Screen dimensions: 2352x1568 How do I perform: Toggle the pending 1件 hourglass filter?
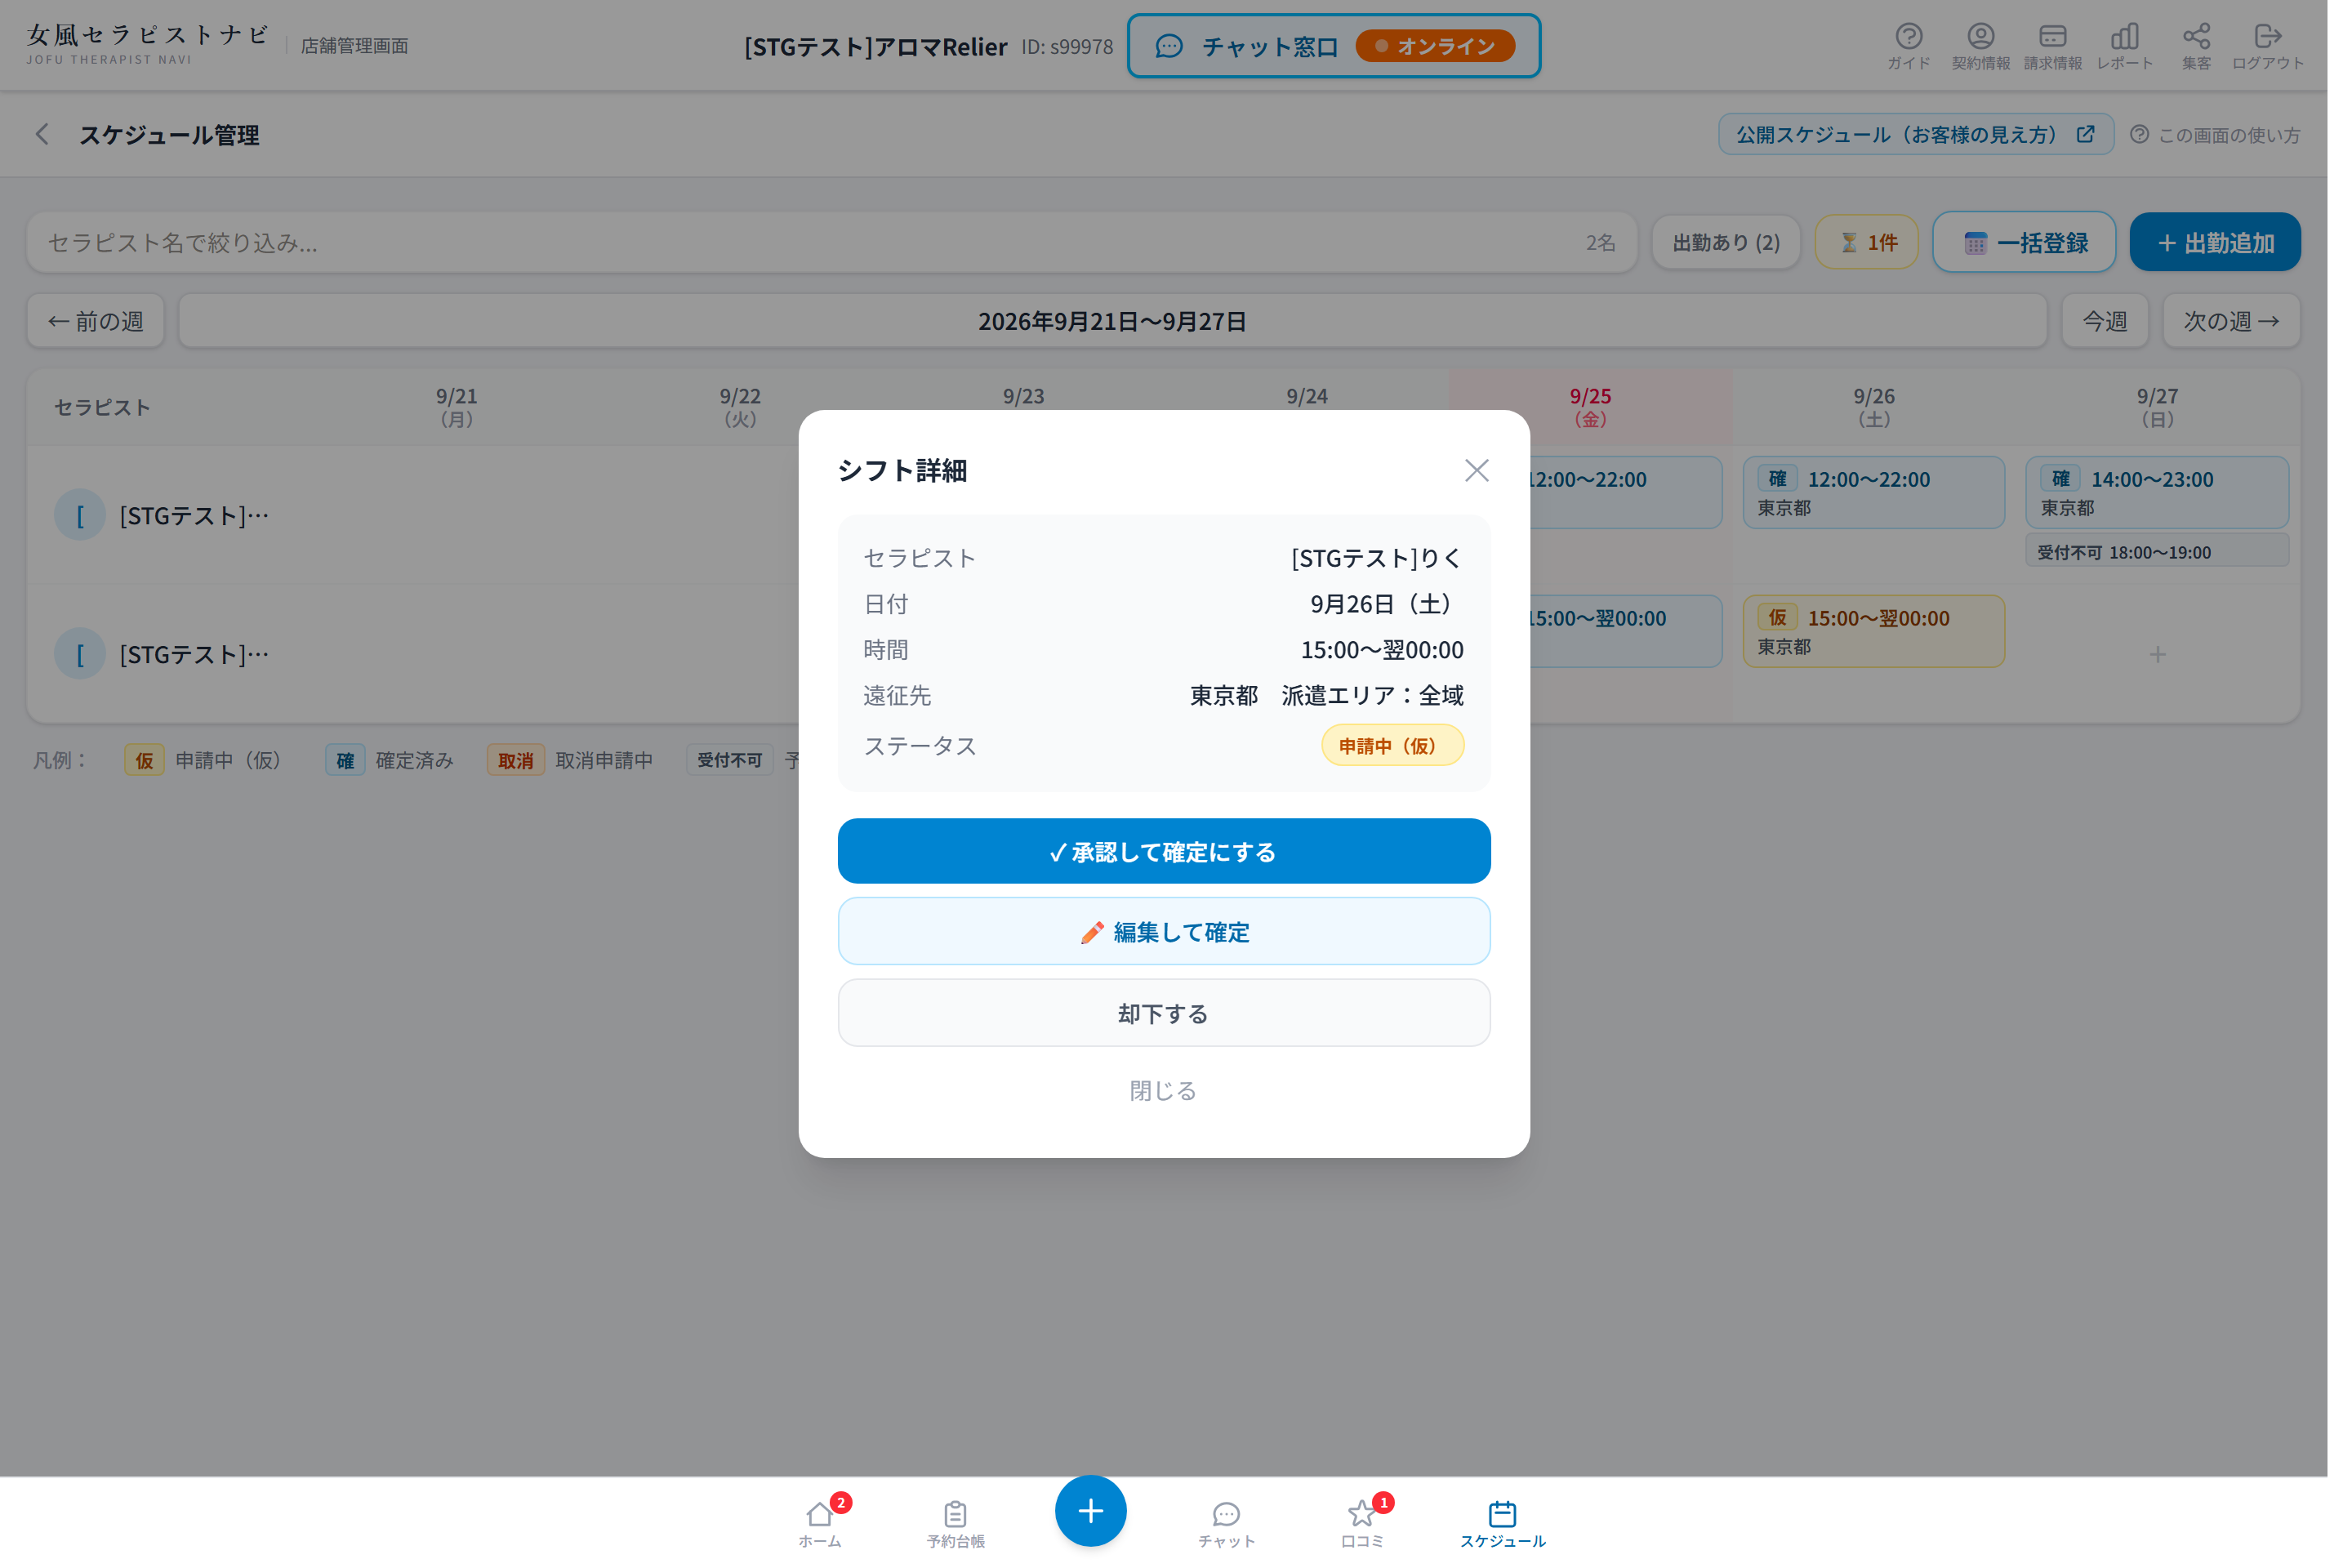[1867, 242]
